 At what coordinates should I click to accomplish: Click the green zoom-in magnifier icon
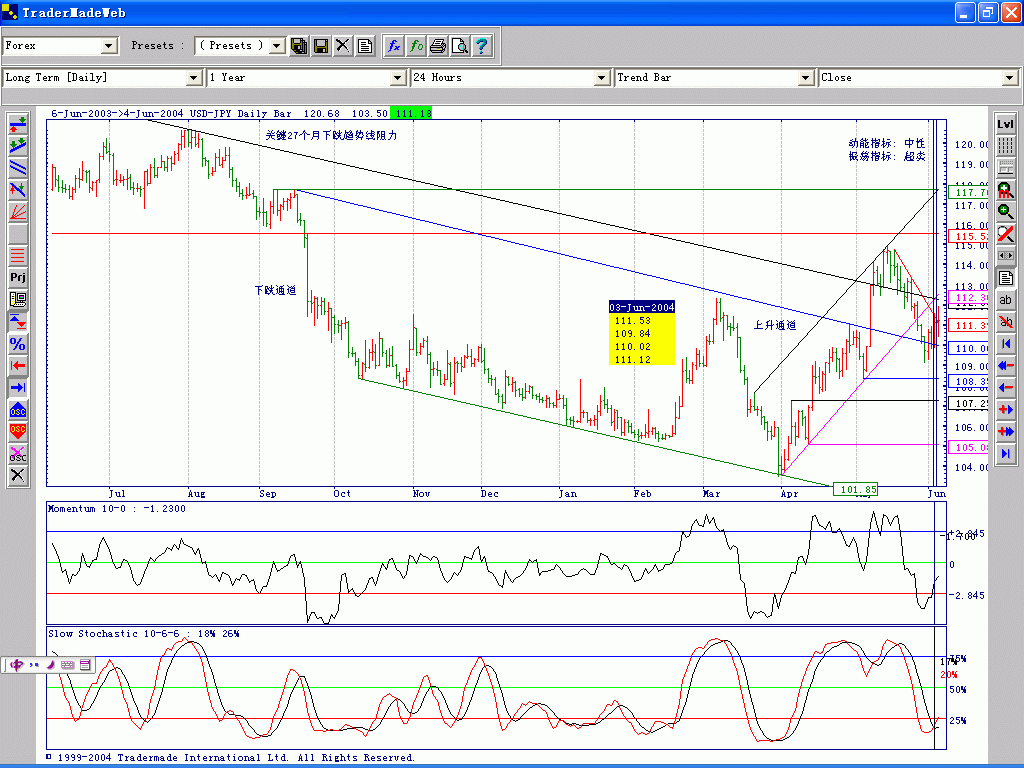pos(1006,212)
